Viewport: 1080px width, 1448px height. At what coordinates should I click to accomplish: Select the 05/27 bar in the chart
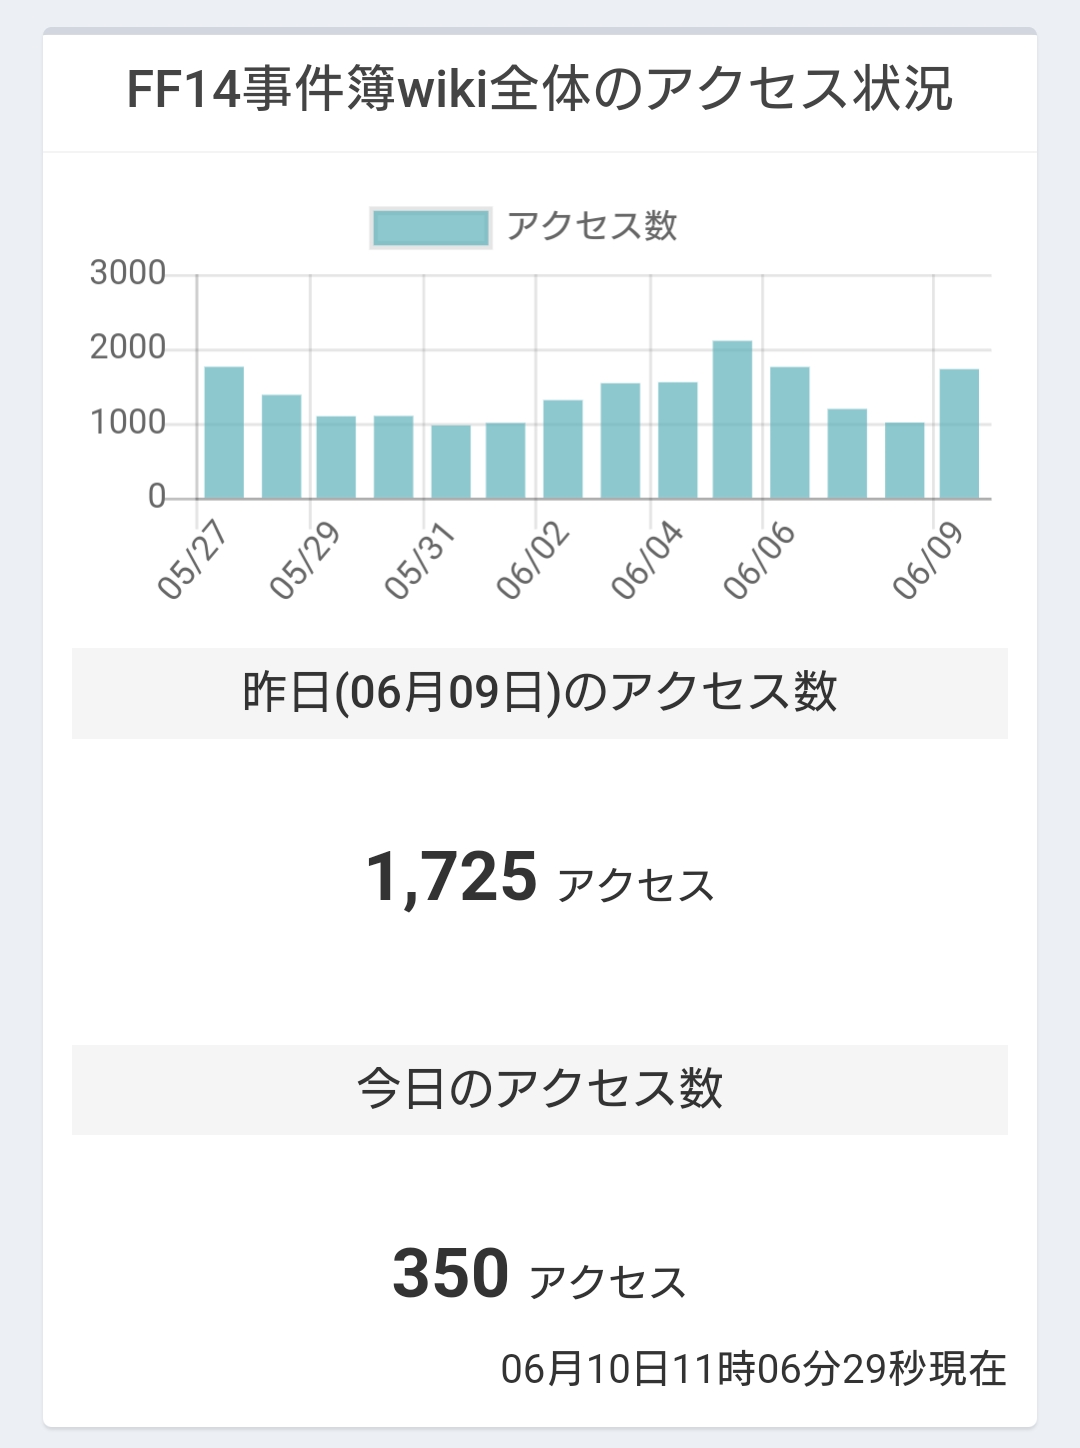224,432
